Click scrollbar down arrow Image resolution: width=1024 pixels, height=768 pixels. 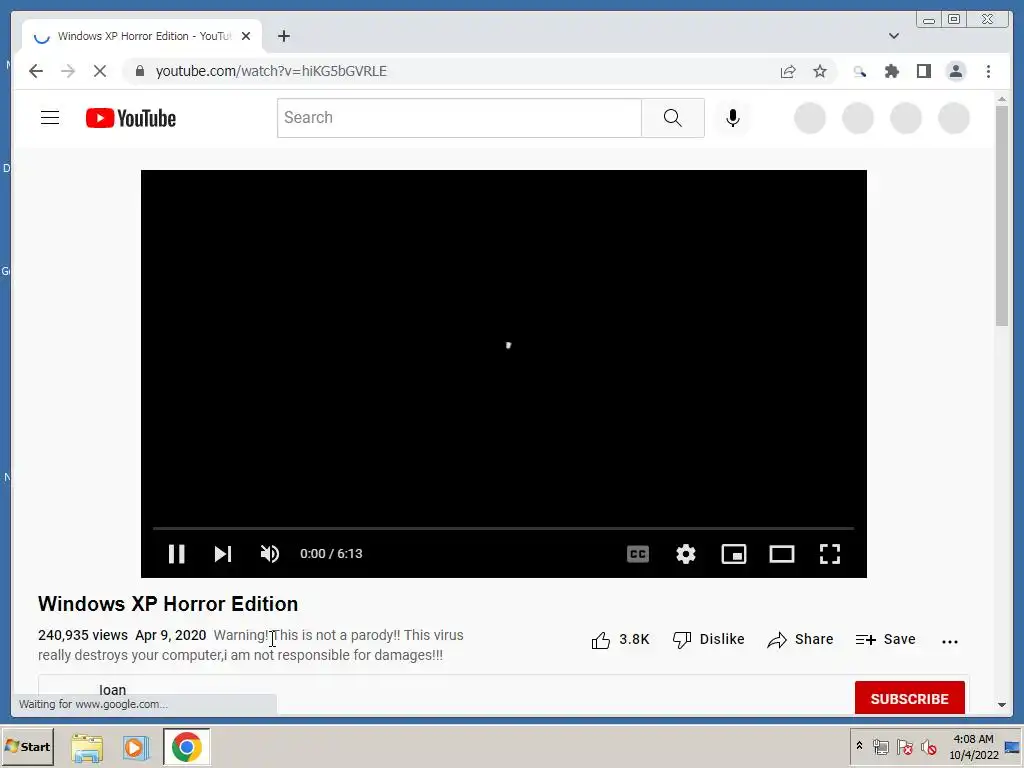tap(1002, 705)
